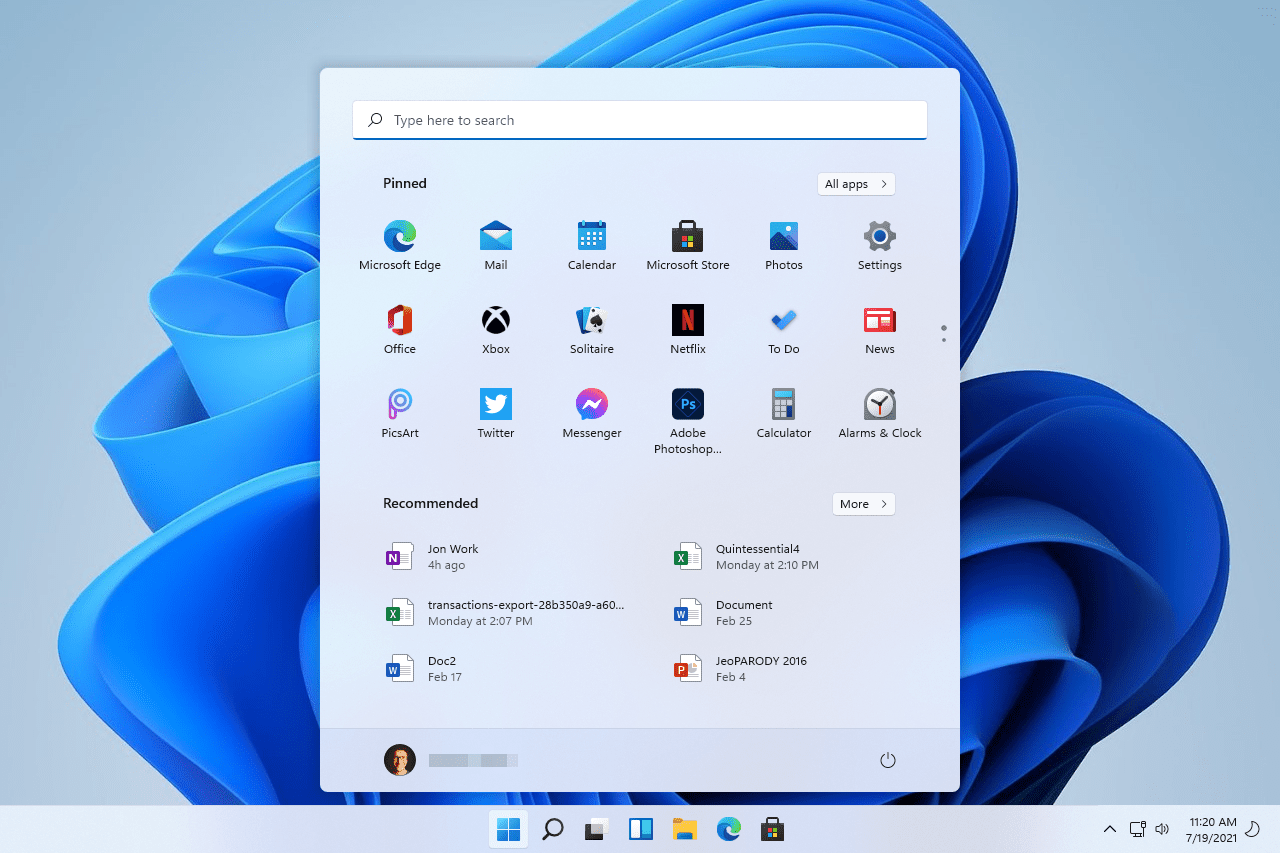Open Search from the taskbar
The height and width of the screenshot is (853, 1280).
pos(552,829)
